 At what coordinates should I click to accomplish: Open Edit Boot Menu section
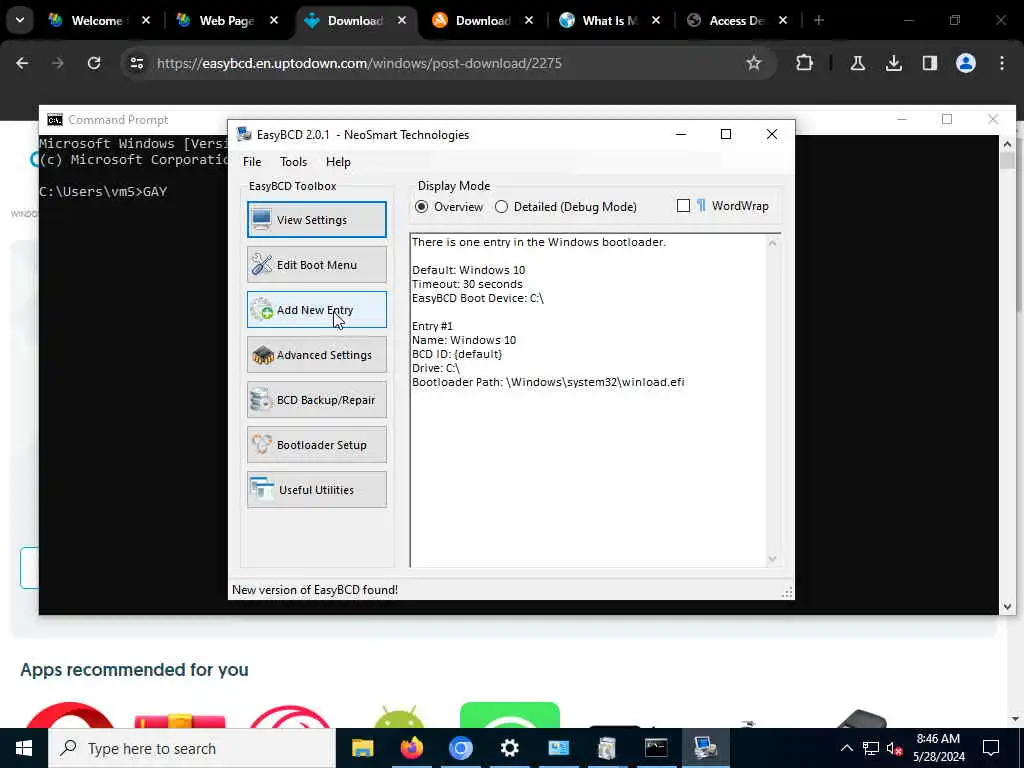(x=317, y=264)
